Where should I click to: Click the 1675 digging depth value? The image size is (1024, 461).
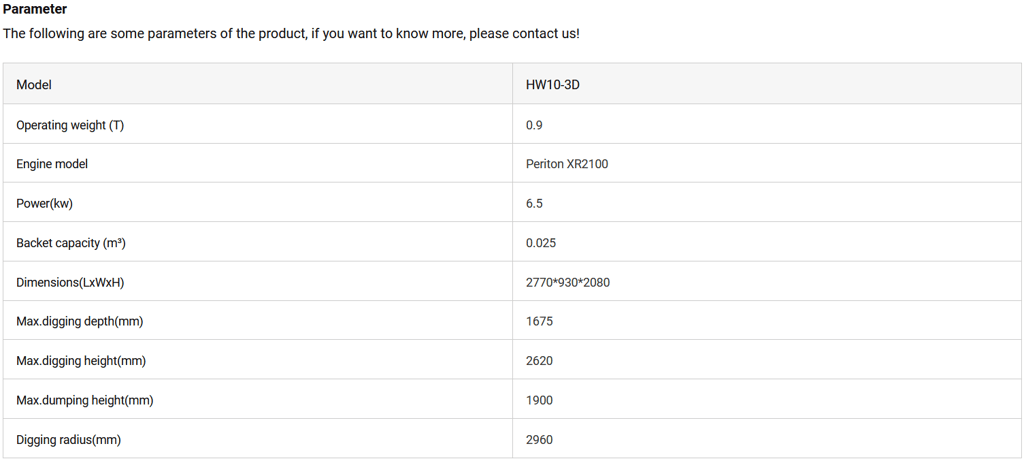tap(539, 321)
